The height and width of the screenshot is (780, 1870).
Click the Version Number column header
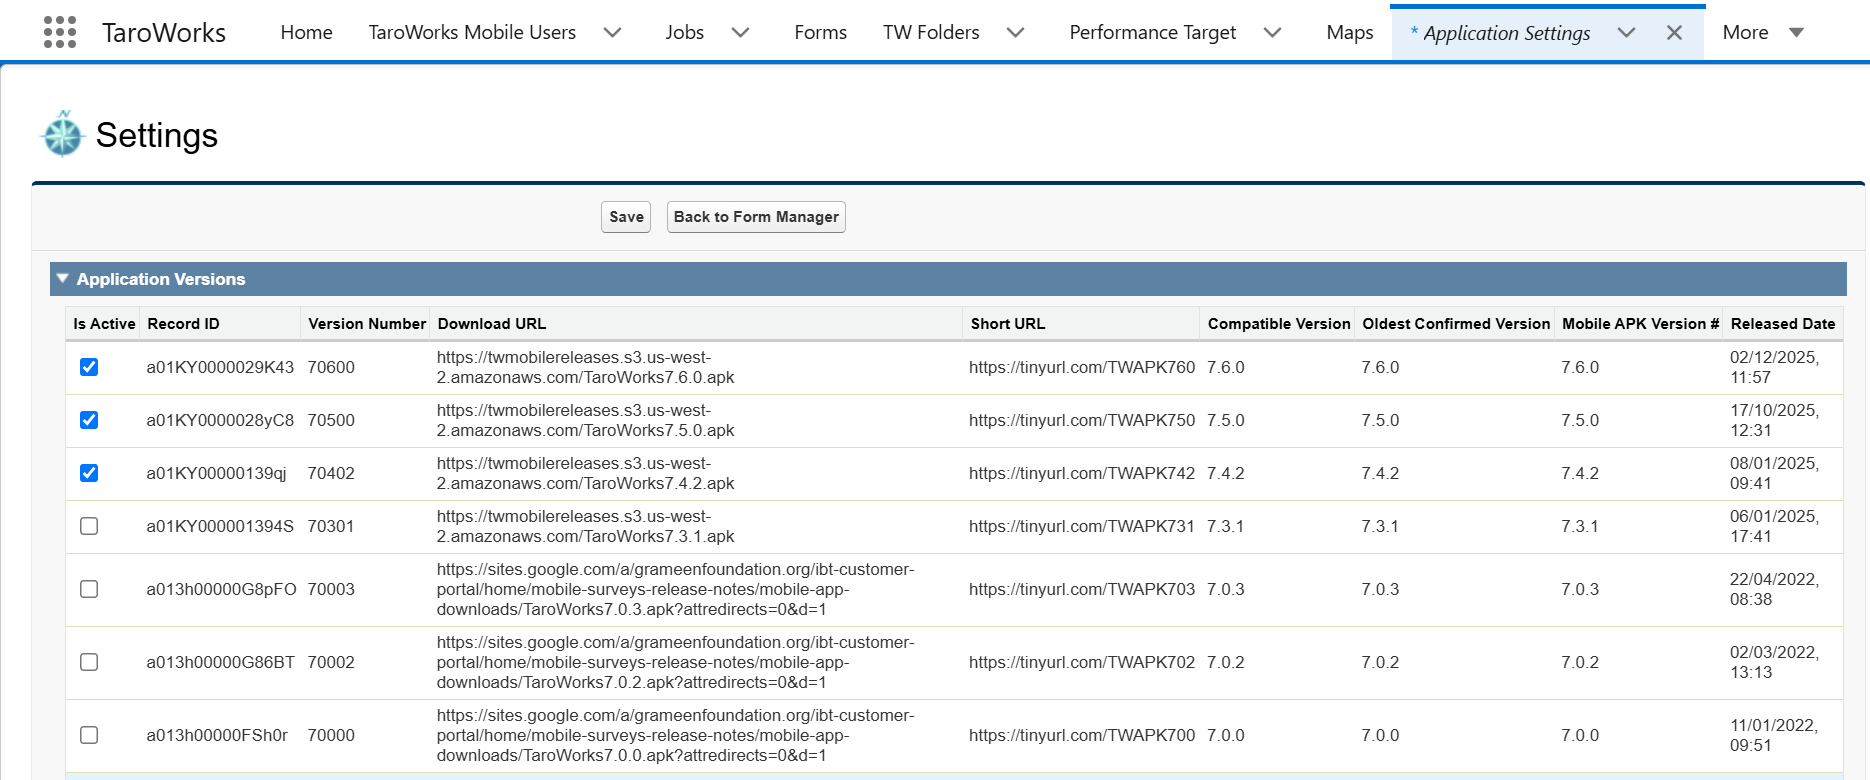(x=367, y=324)
